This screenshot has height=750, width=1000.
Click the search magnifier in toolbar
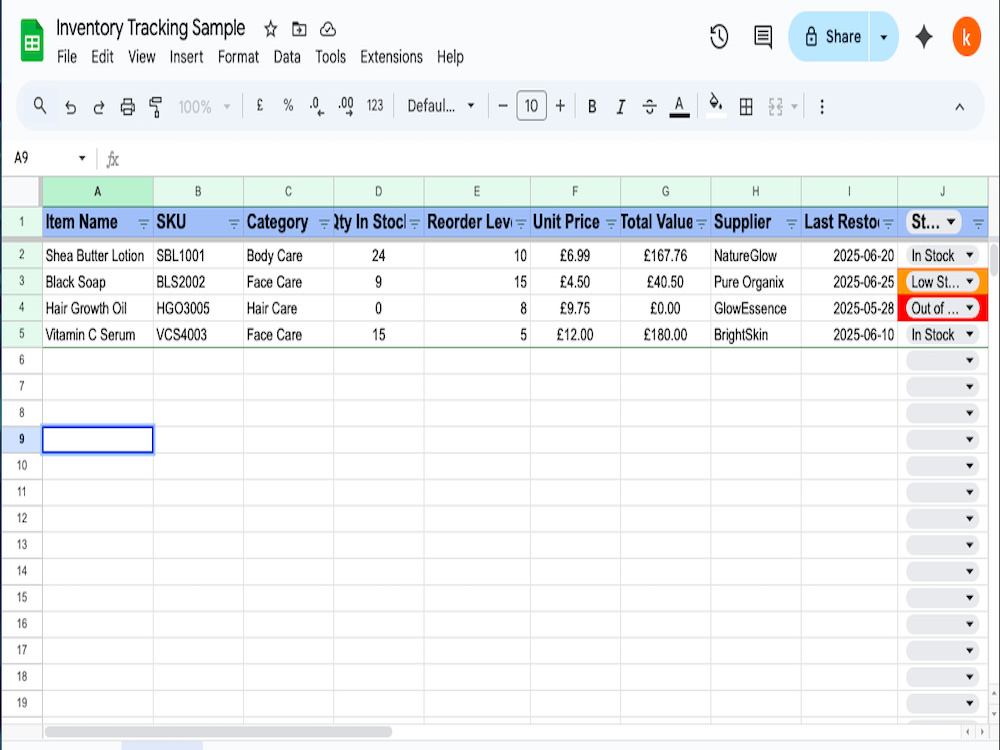[x=40, y=106]
